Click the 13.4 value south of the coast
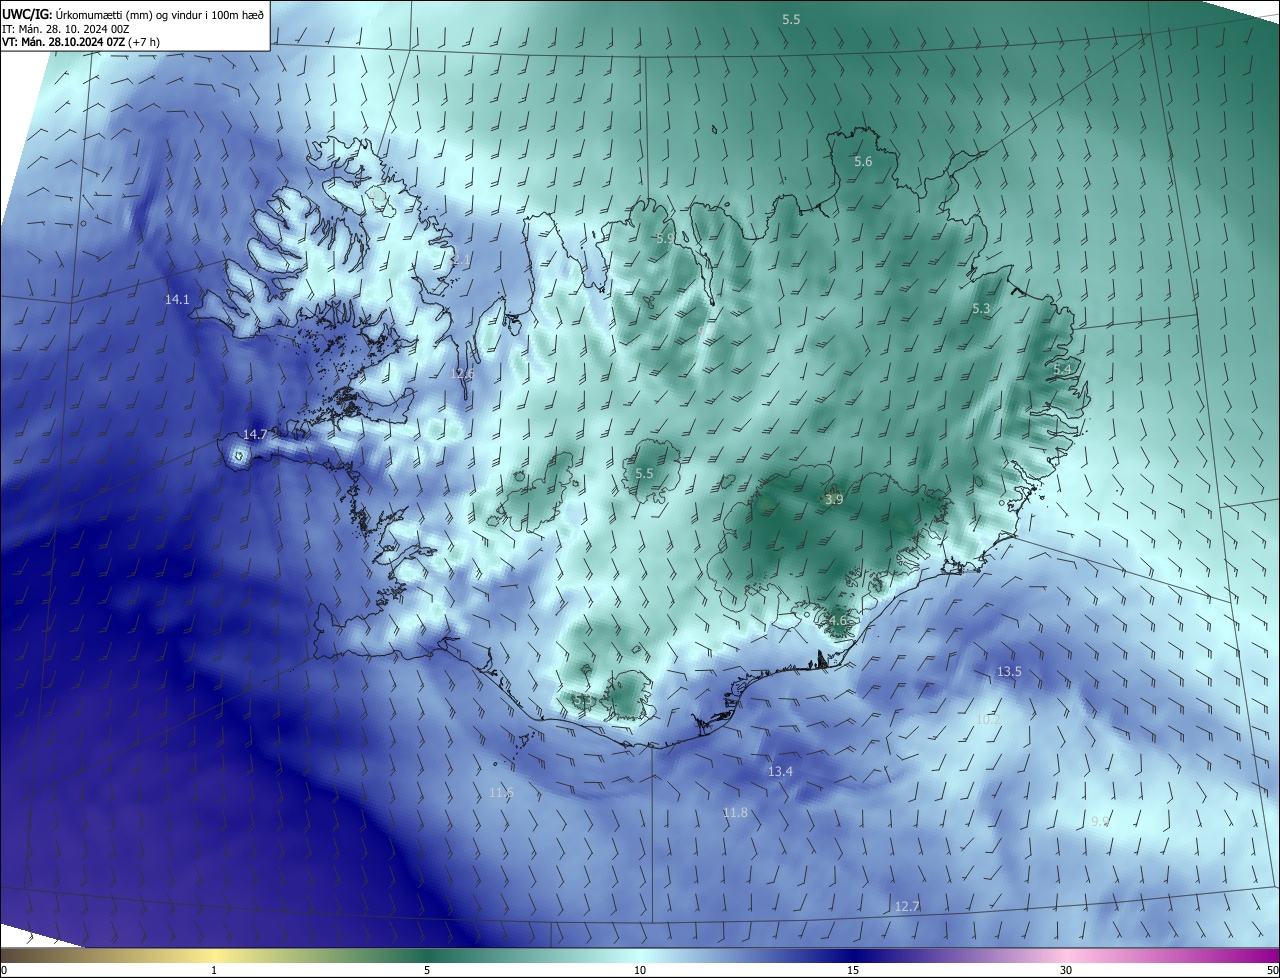 click(x=780, y=771)
